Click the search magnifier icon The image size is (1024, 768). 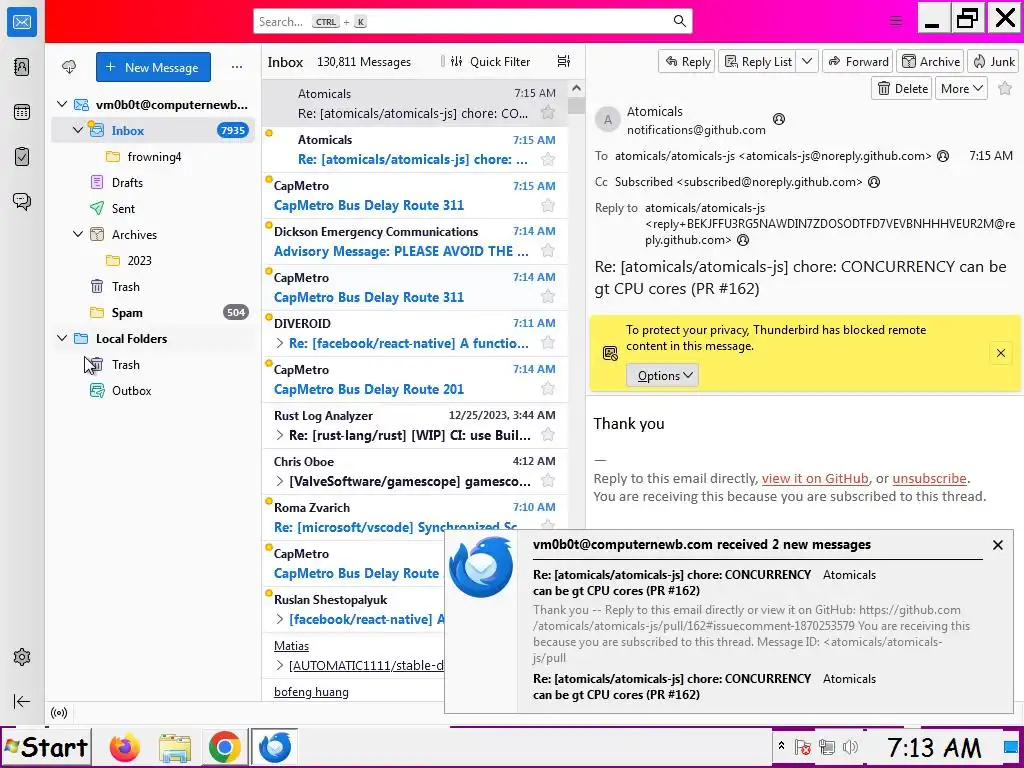click(679, 22)
